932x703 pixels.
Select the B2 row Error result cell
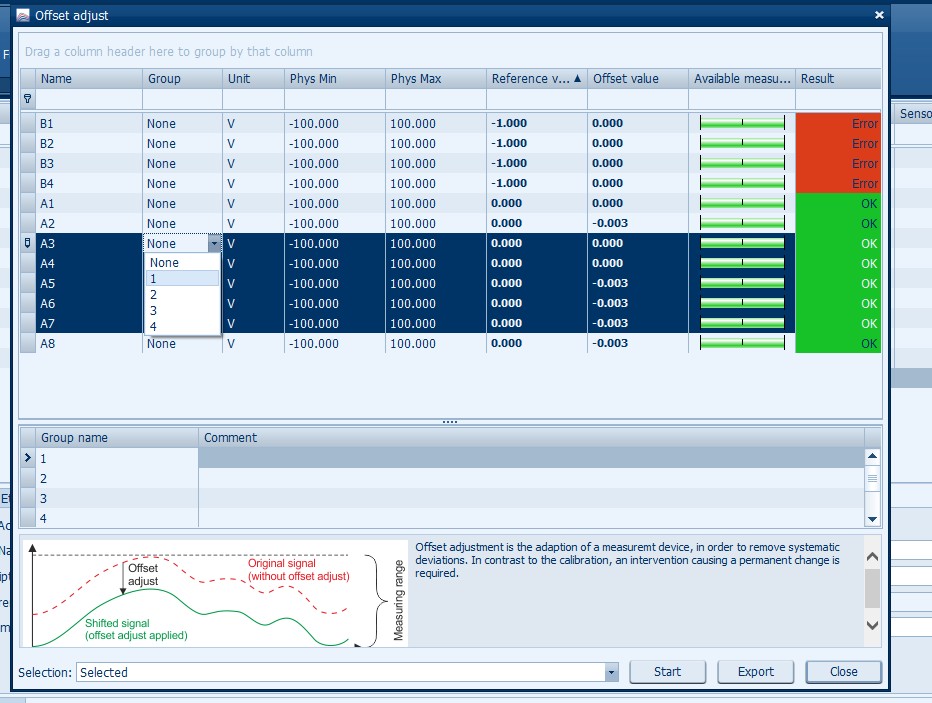[838, 144]
